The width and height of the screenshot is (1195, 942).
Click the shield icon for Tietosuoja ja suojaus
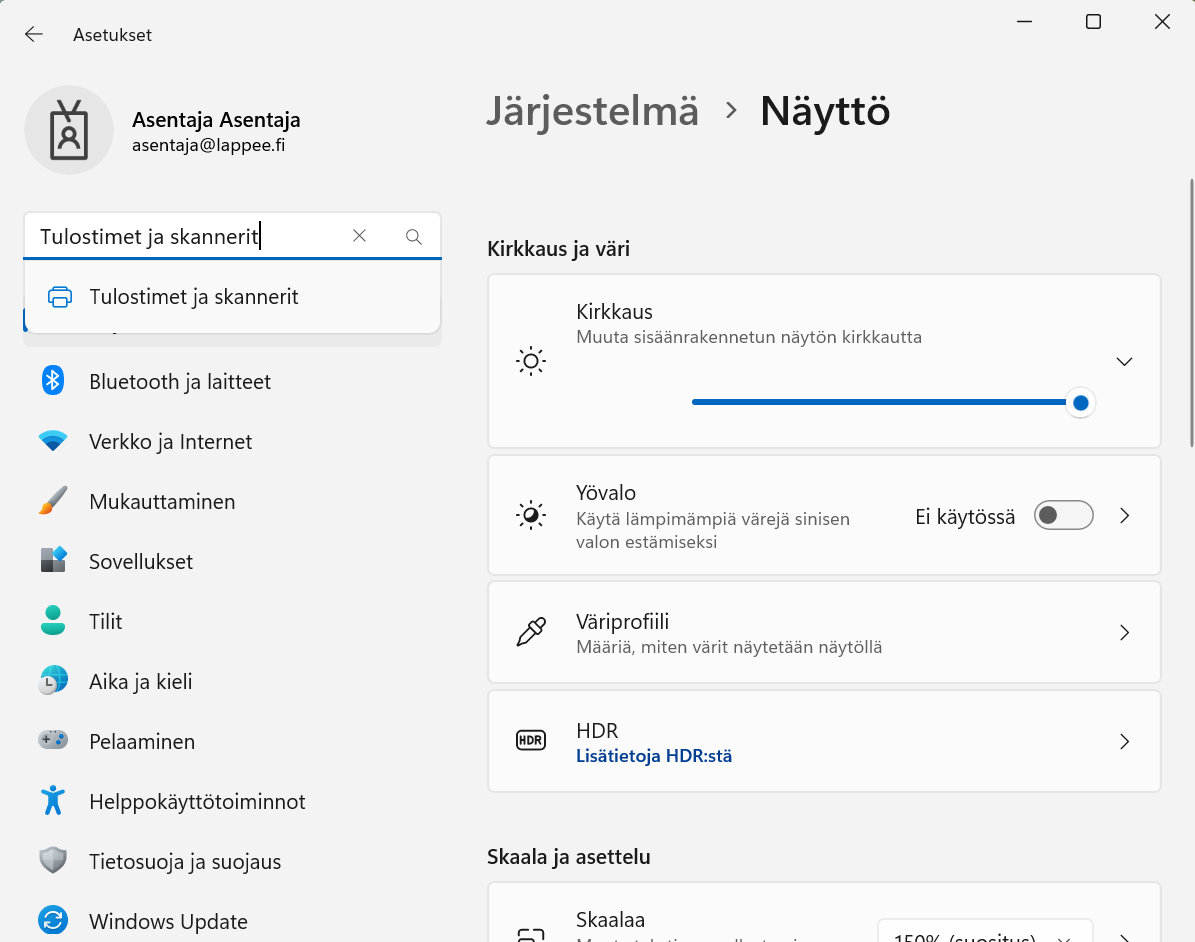53,860
